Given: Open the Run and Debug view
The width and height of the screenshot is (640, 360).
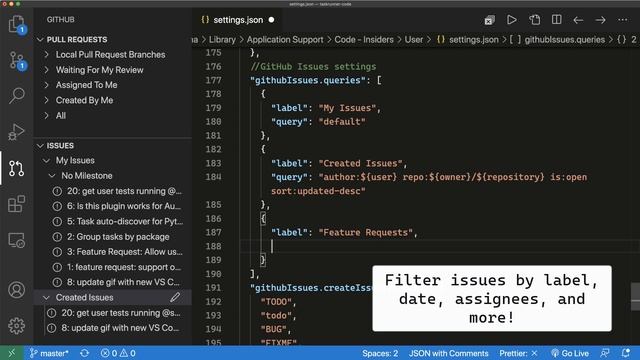Looking at the screenshot, I should click(x=16, y=132).
